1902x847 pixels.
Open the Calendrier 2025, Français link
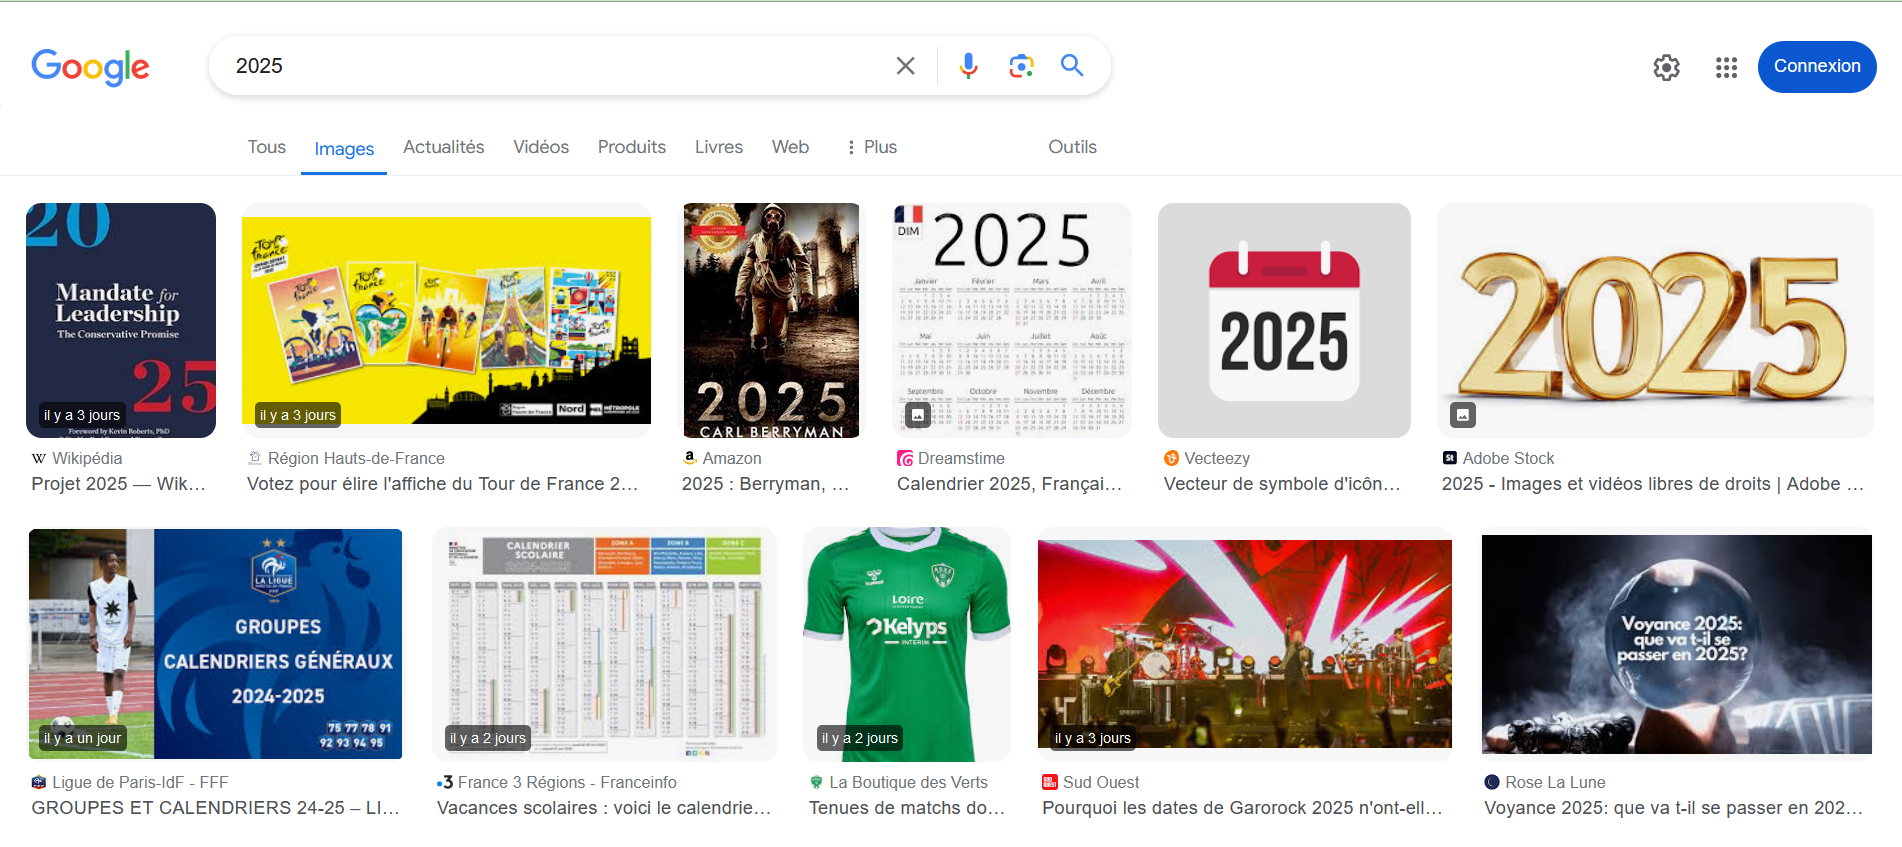(x=1009, y=484)
